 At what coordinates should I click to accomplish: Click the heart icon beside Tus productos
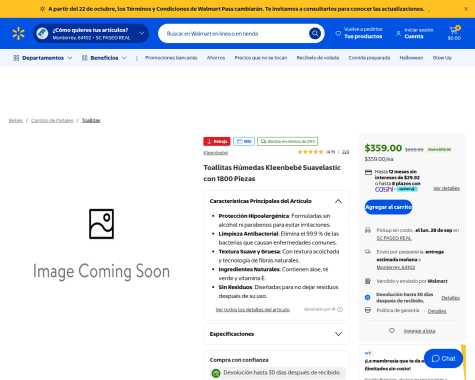click(x=338, y=33)
